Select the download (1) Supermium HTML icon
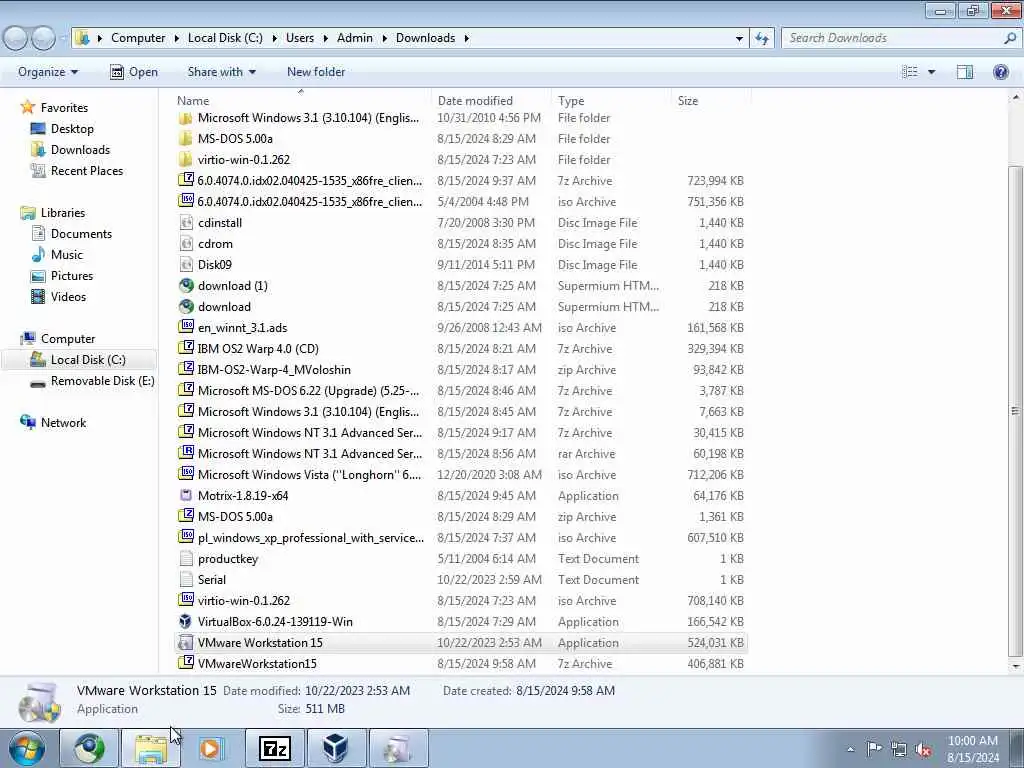The height and width of the screenshot is (768, 1024). point(185,285)
